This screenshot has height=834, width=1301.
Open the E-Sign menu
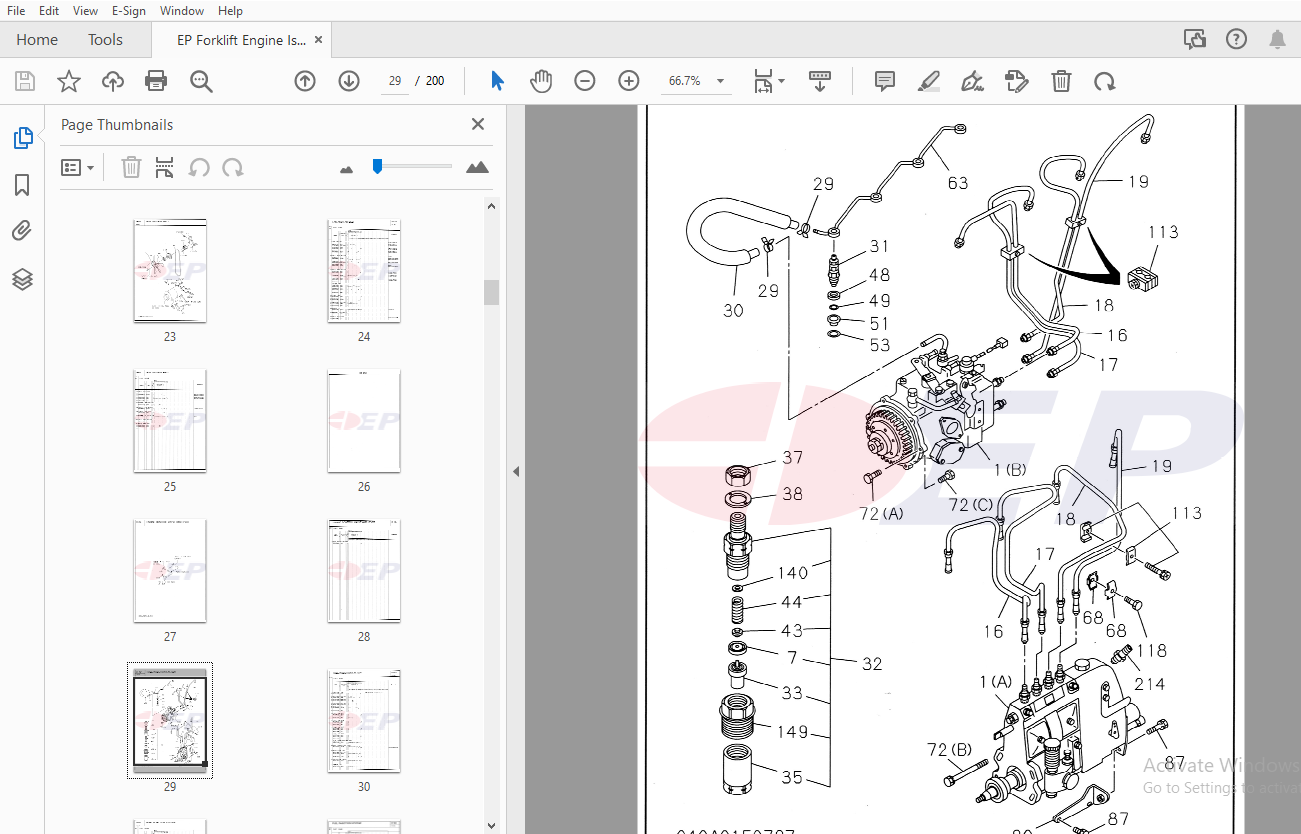pos(128,11)
